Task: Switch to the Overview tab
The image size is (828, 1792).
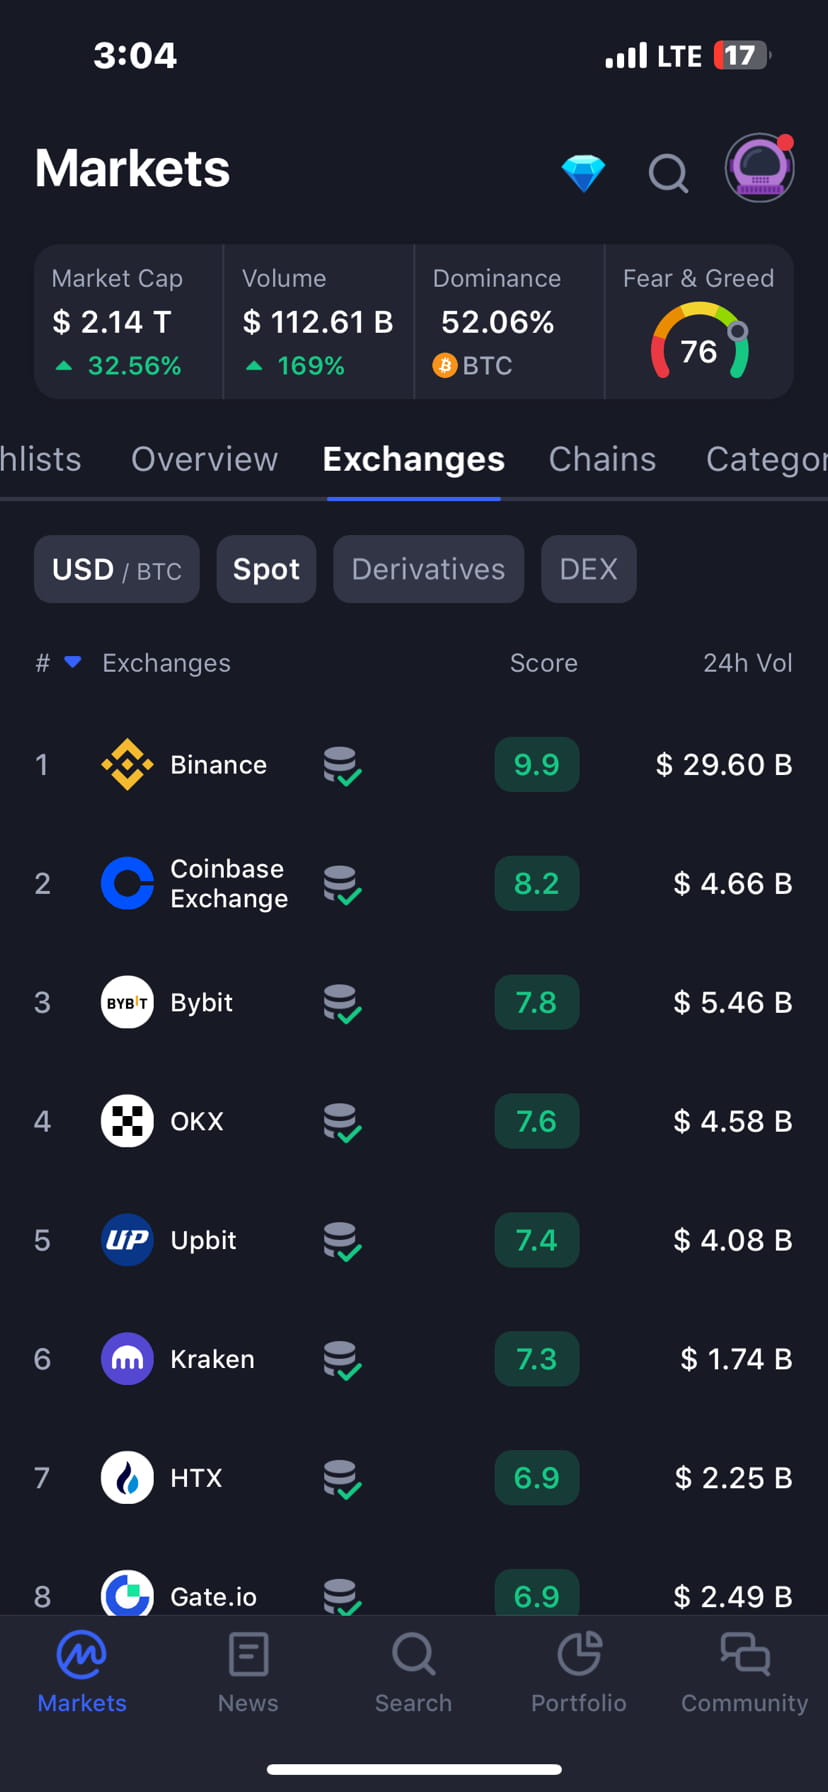Action: coord(203,459)
